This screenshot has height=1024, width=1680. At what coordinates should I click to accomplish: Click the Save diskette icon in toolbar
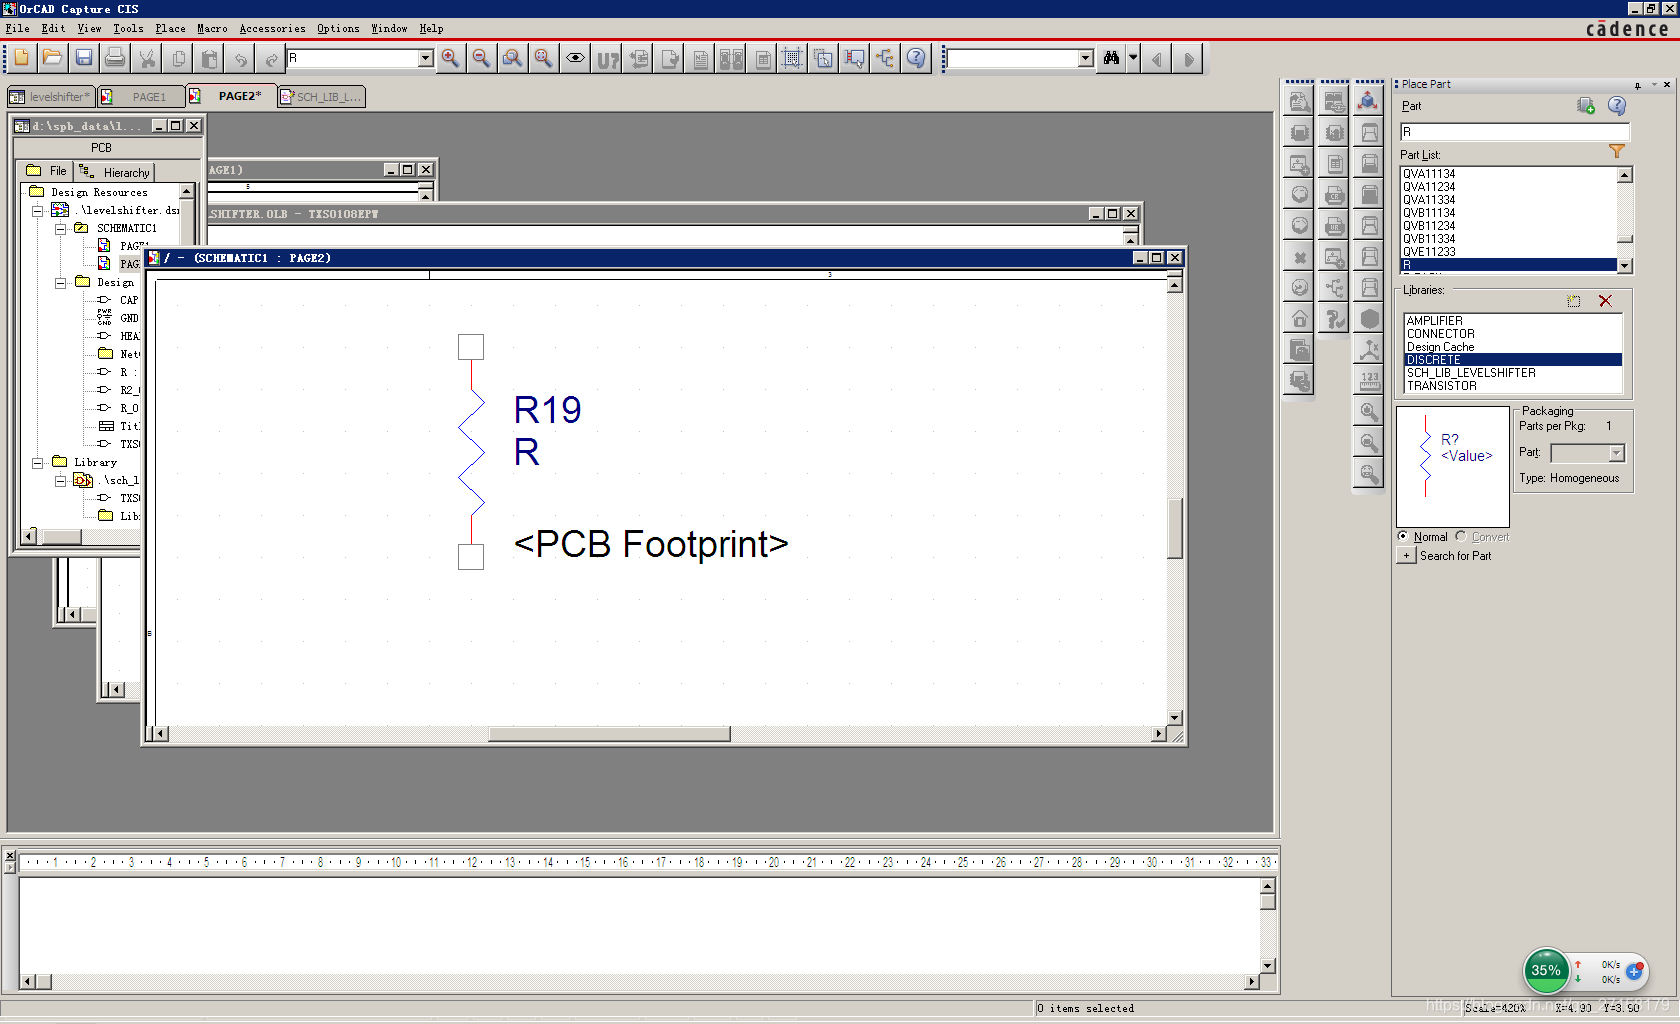point(84,59)
